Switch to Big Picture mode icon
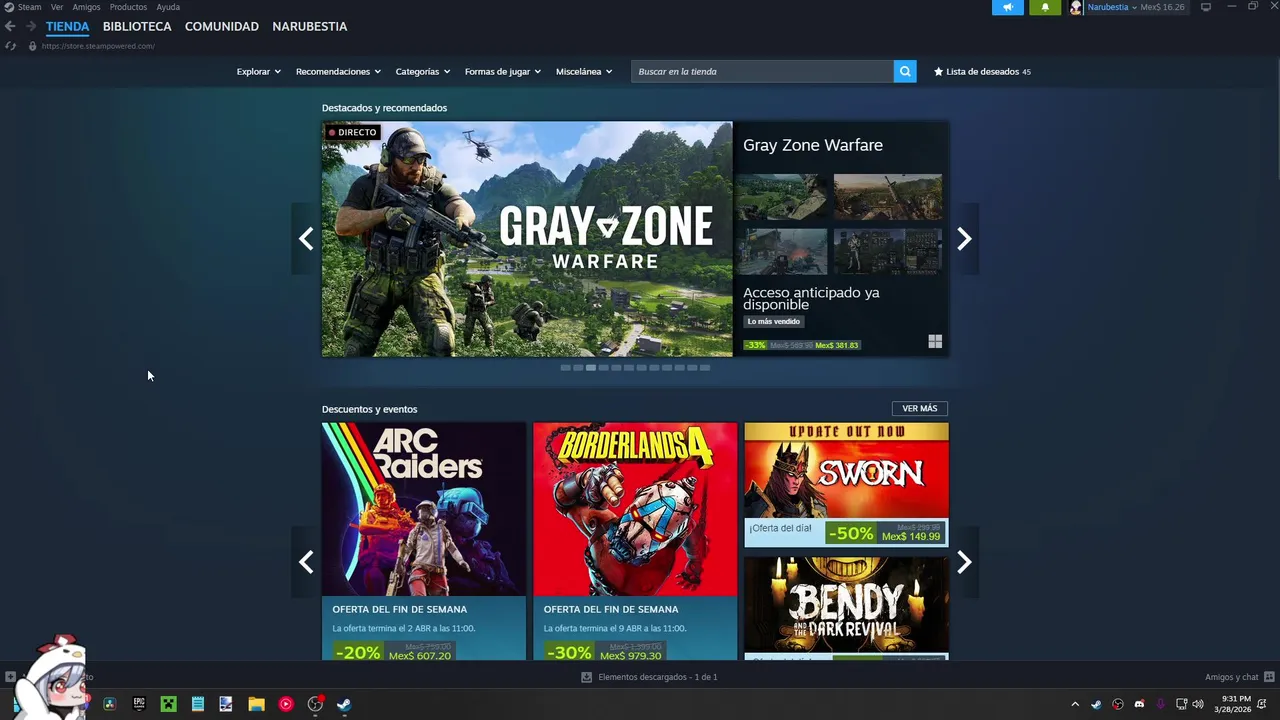Image resolution: width=1280 pixels, height=720 pixels. point(1206,7)
